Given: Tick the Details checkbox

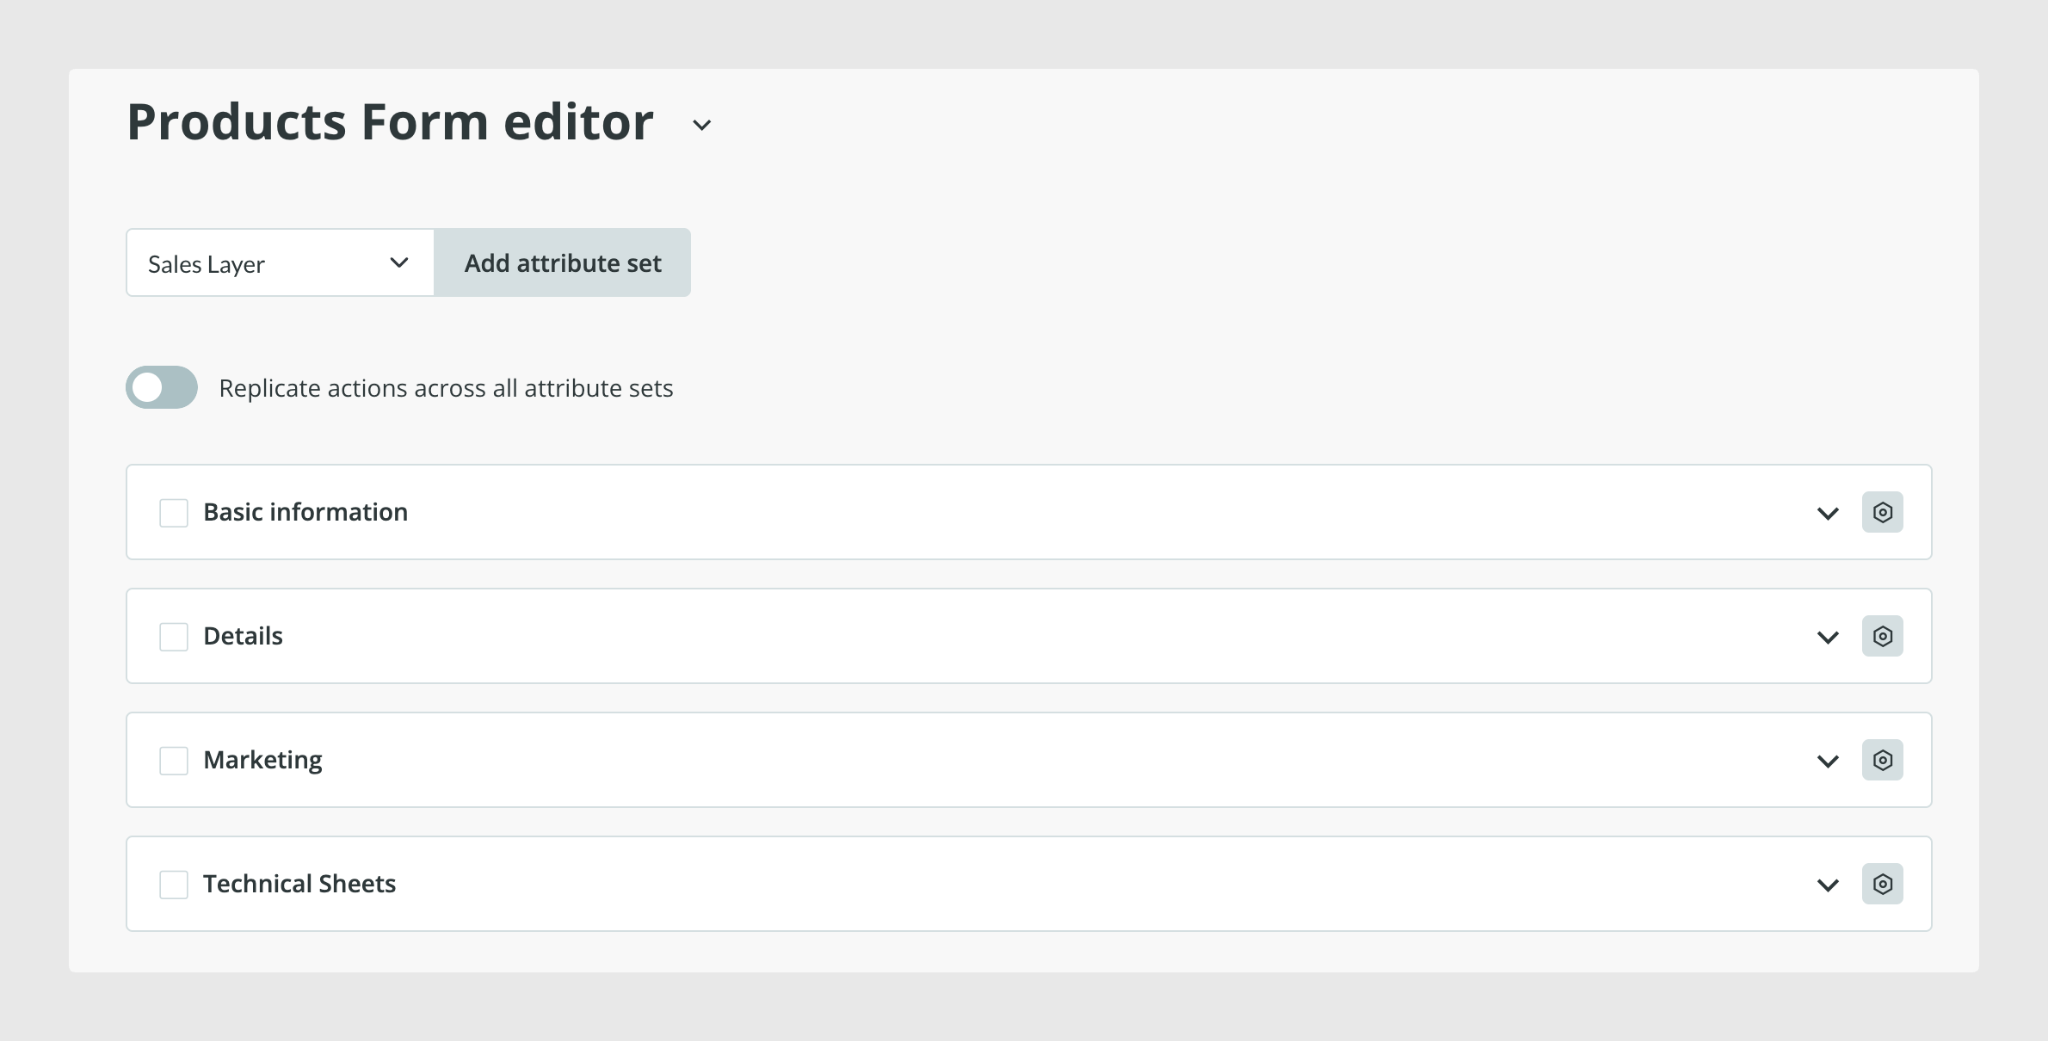Looking at the screenshot, I should [174, 637].
